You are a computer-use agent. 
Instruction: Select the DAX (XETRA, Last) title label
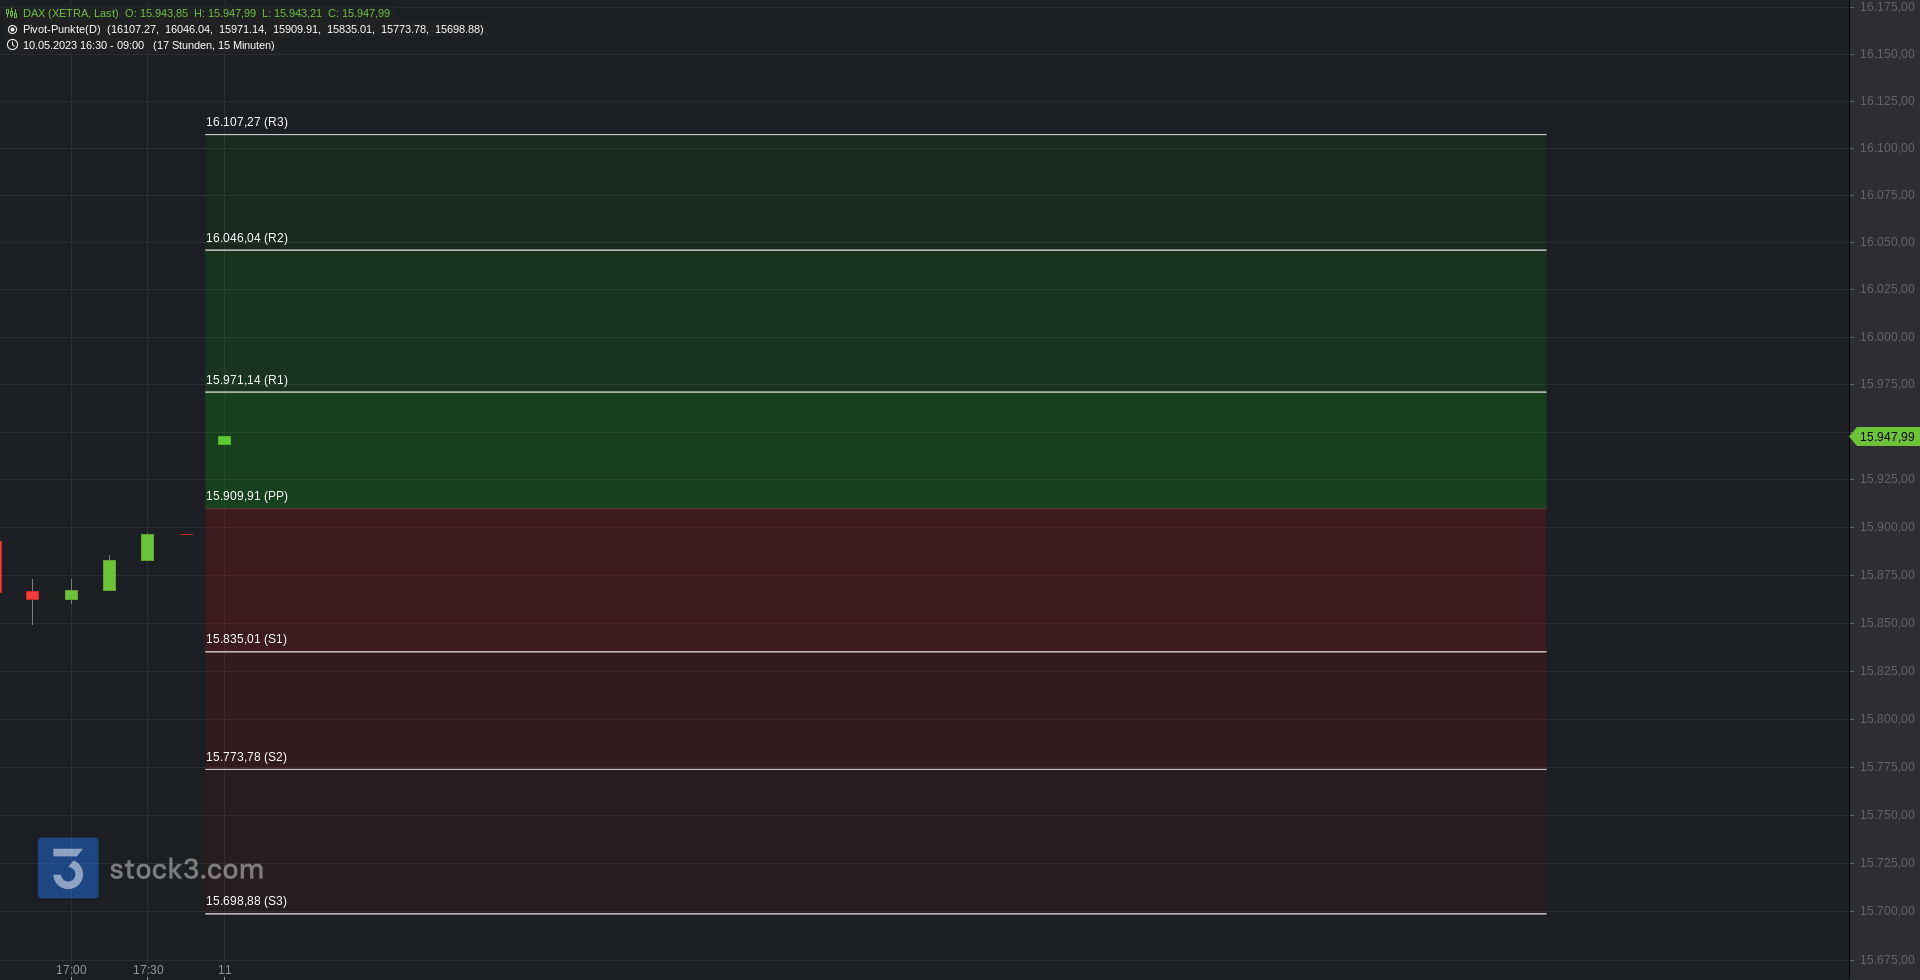click(x=71, y=13)
